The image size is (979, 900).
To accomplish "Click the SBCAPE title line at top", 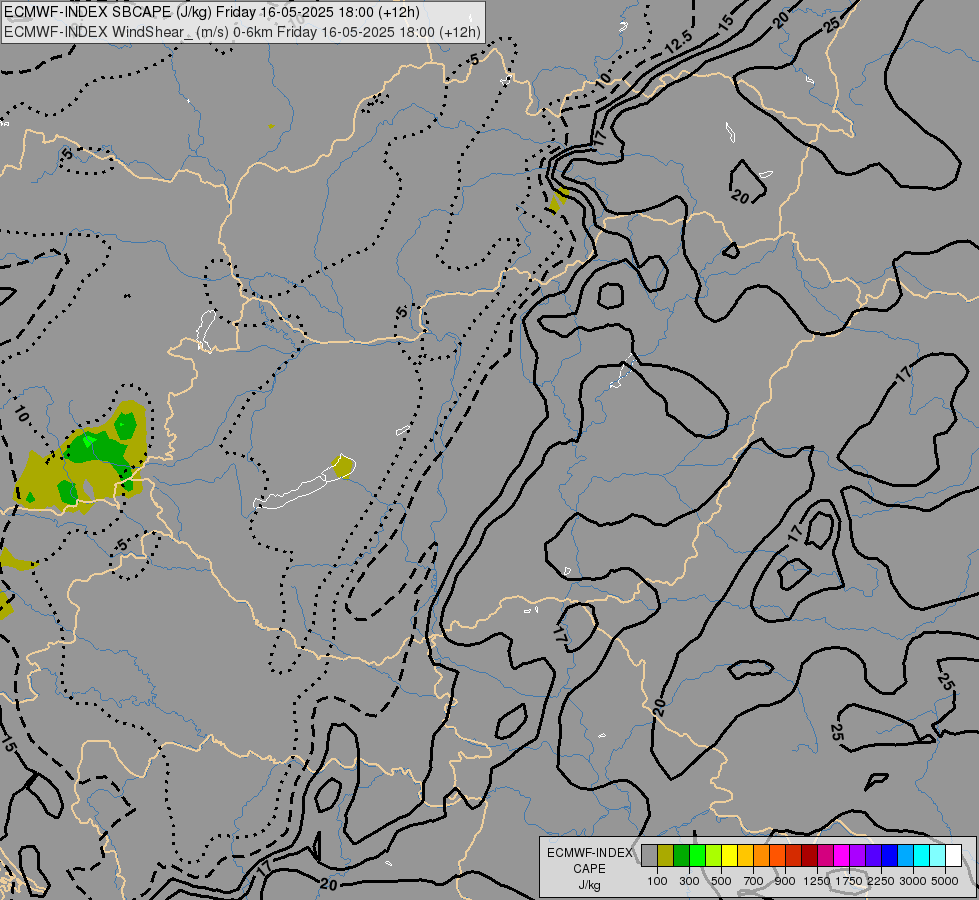I will pyautogui.click(x=212, y=12).
